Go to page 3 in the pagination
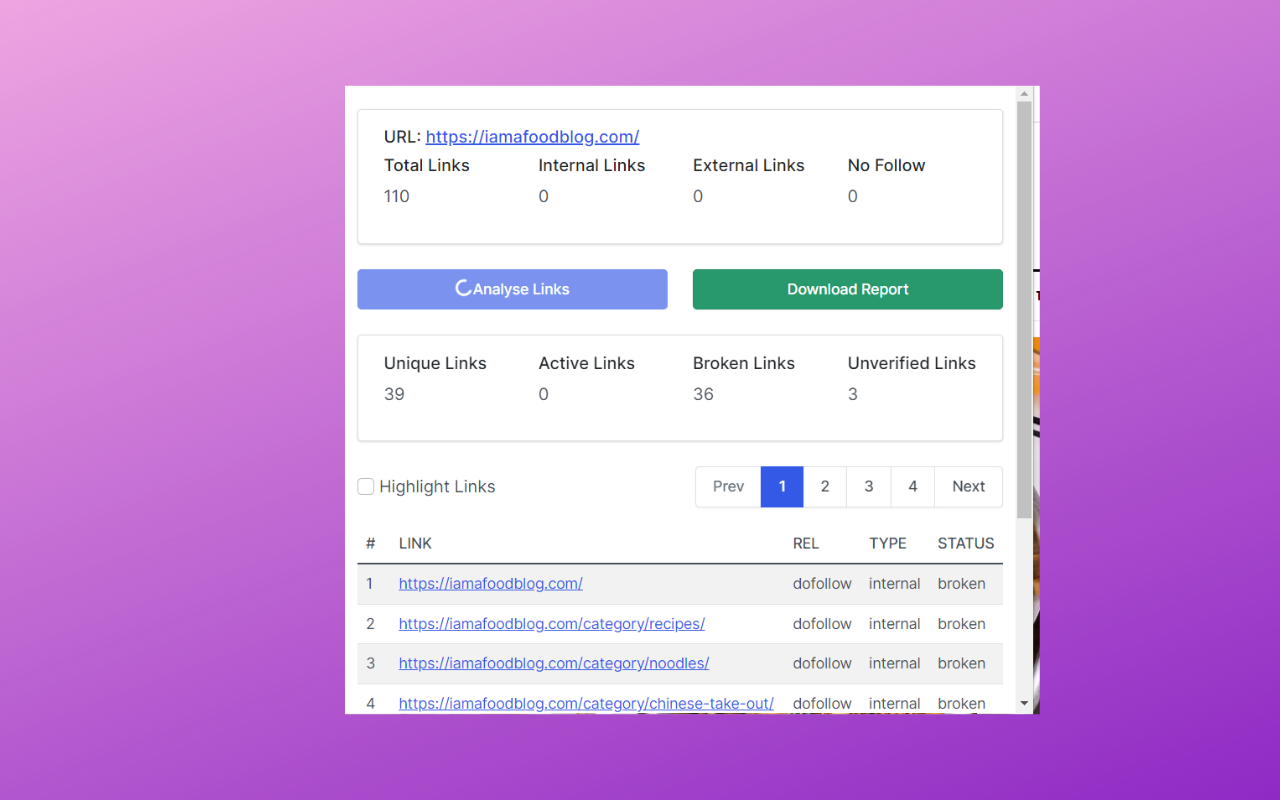Screen dimensions: 1280x800 pyautogui.click(x=868, y=486)
